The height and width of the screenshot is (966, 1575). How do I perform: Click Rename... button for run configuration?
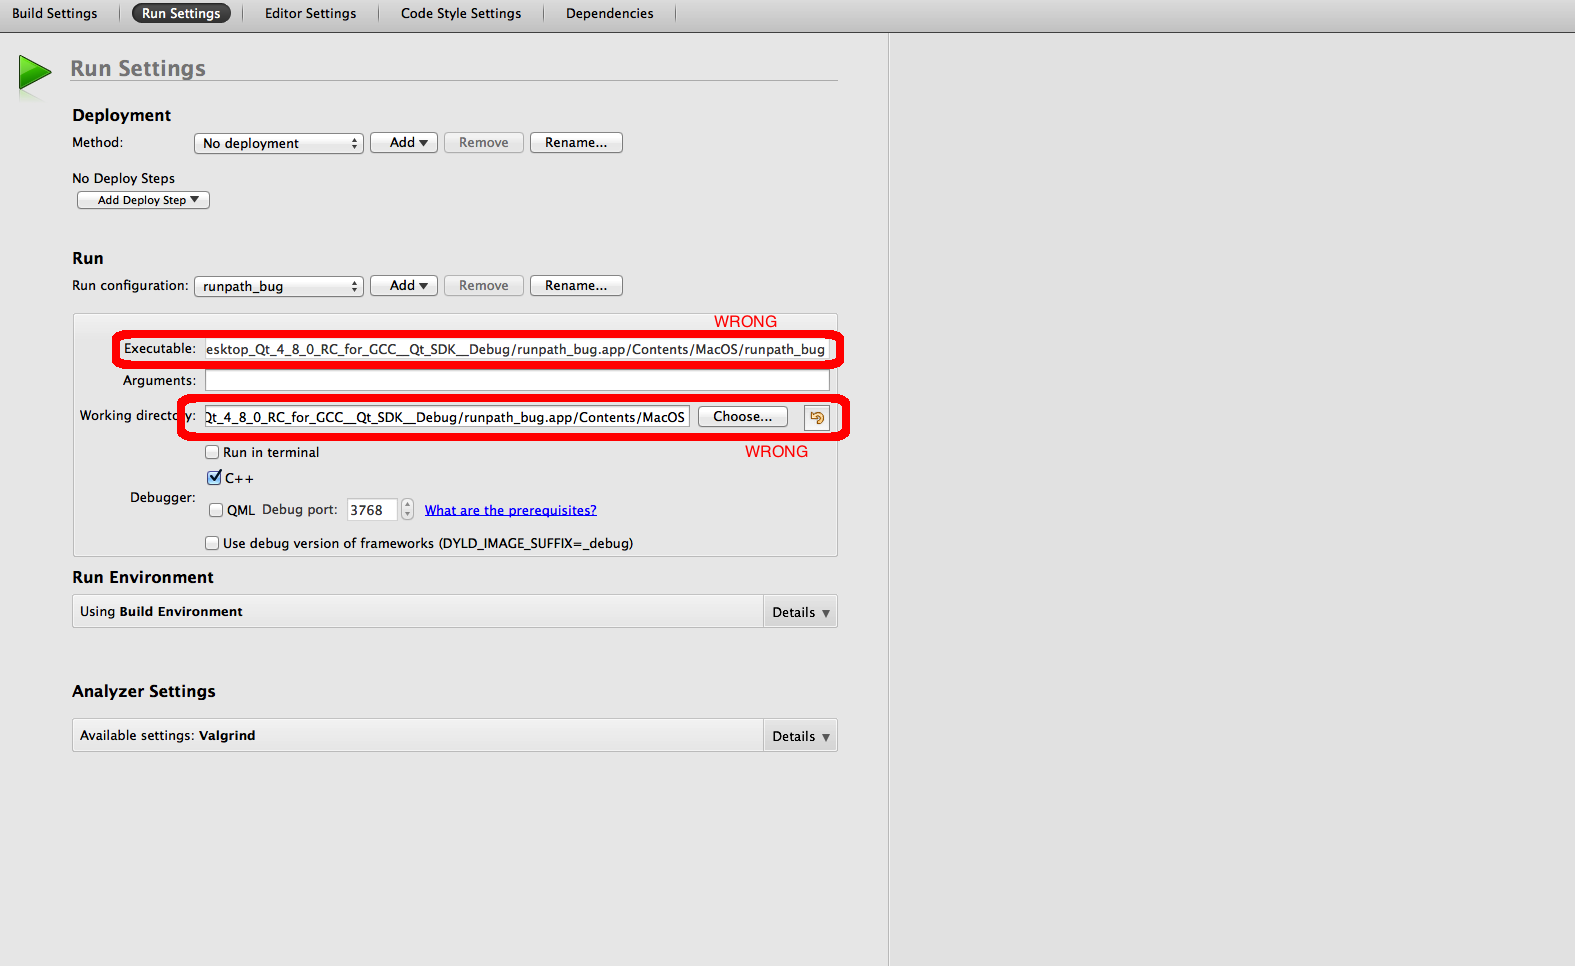pyautogui.click(x=576, y=286)
